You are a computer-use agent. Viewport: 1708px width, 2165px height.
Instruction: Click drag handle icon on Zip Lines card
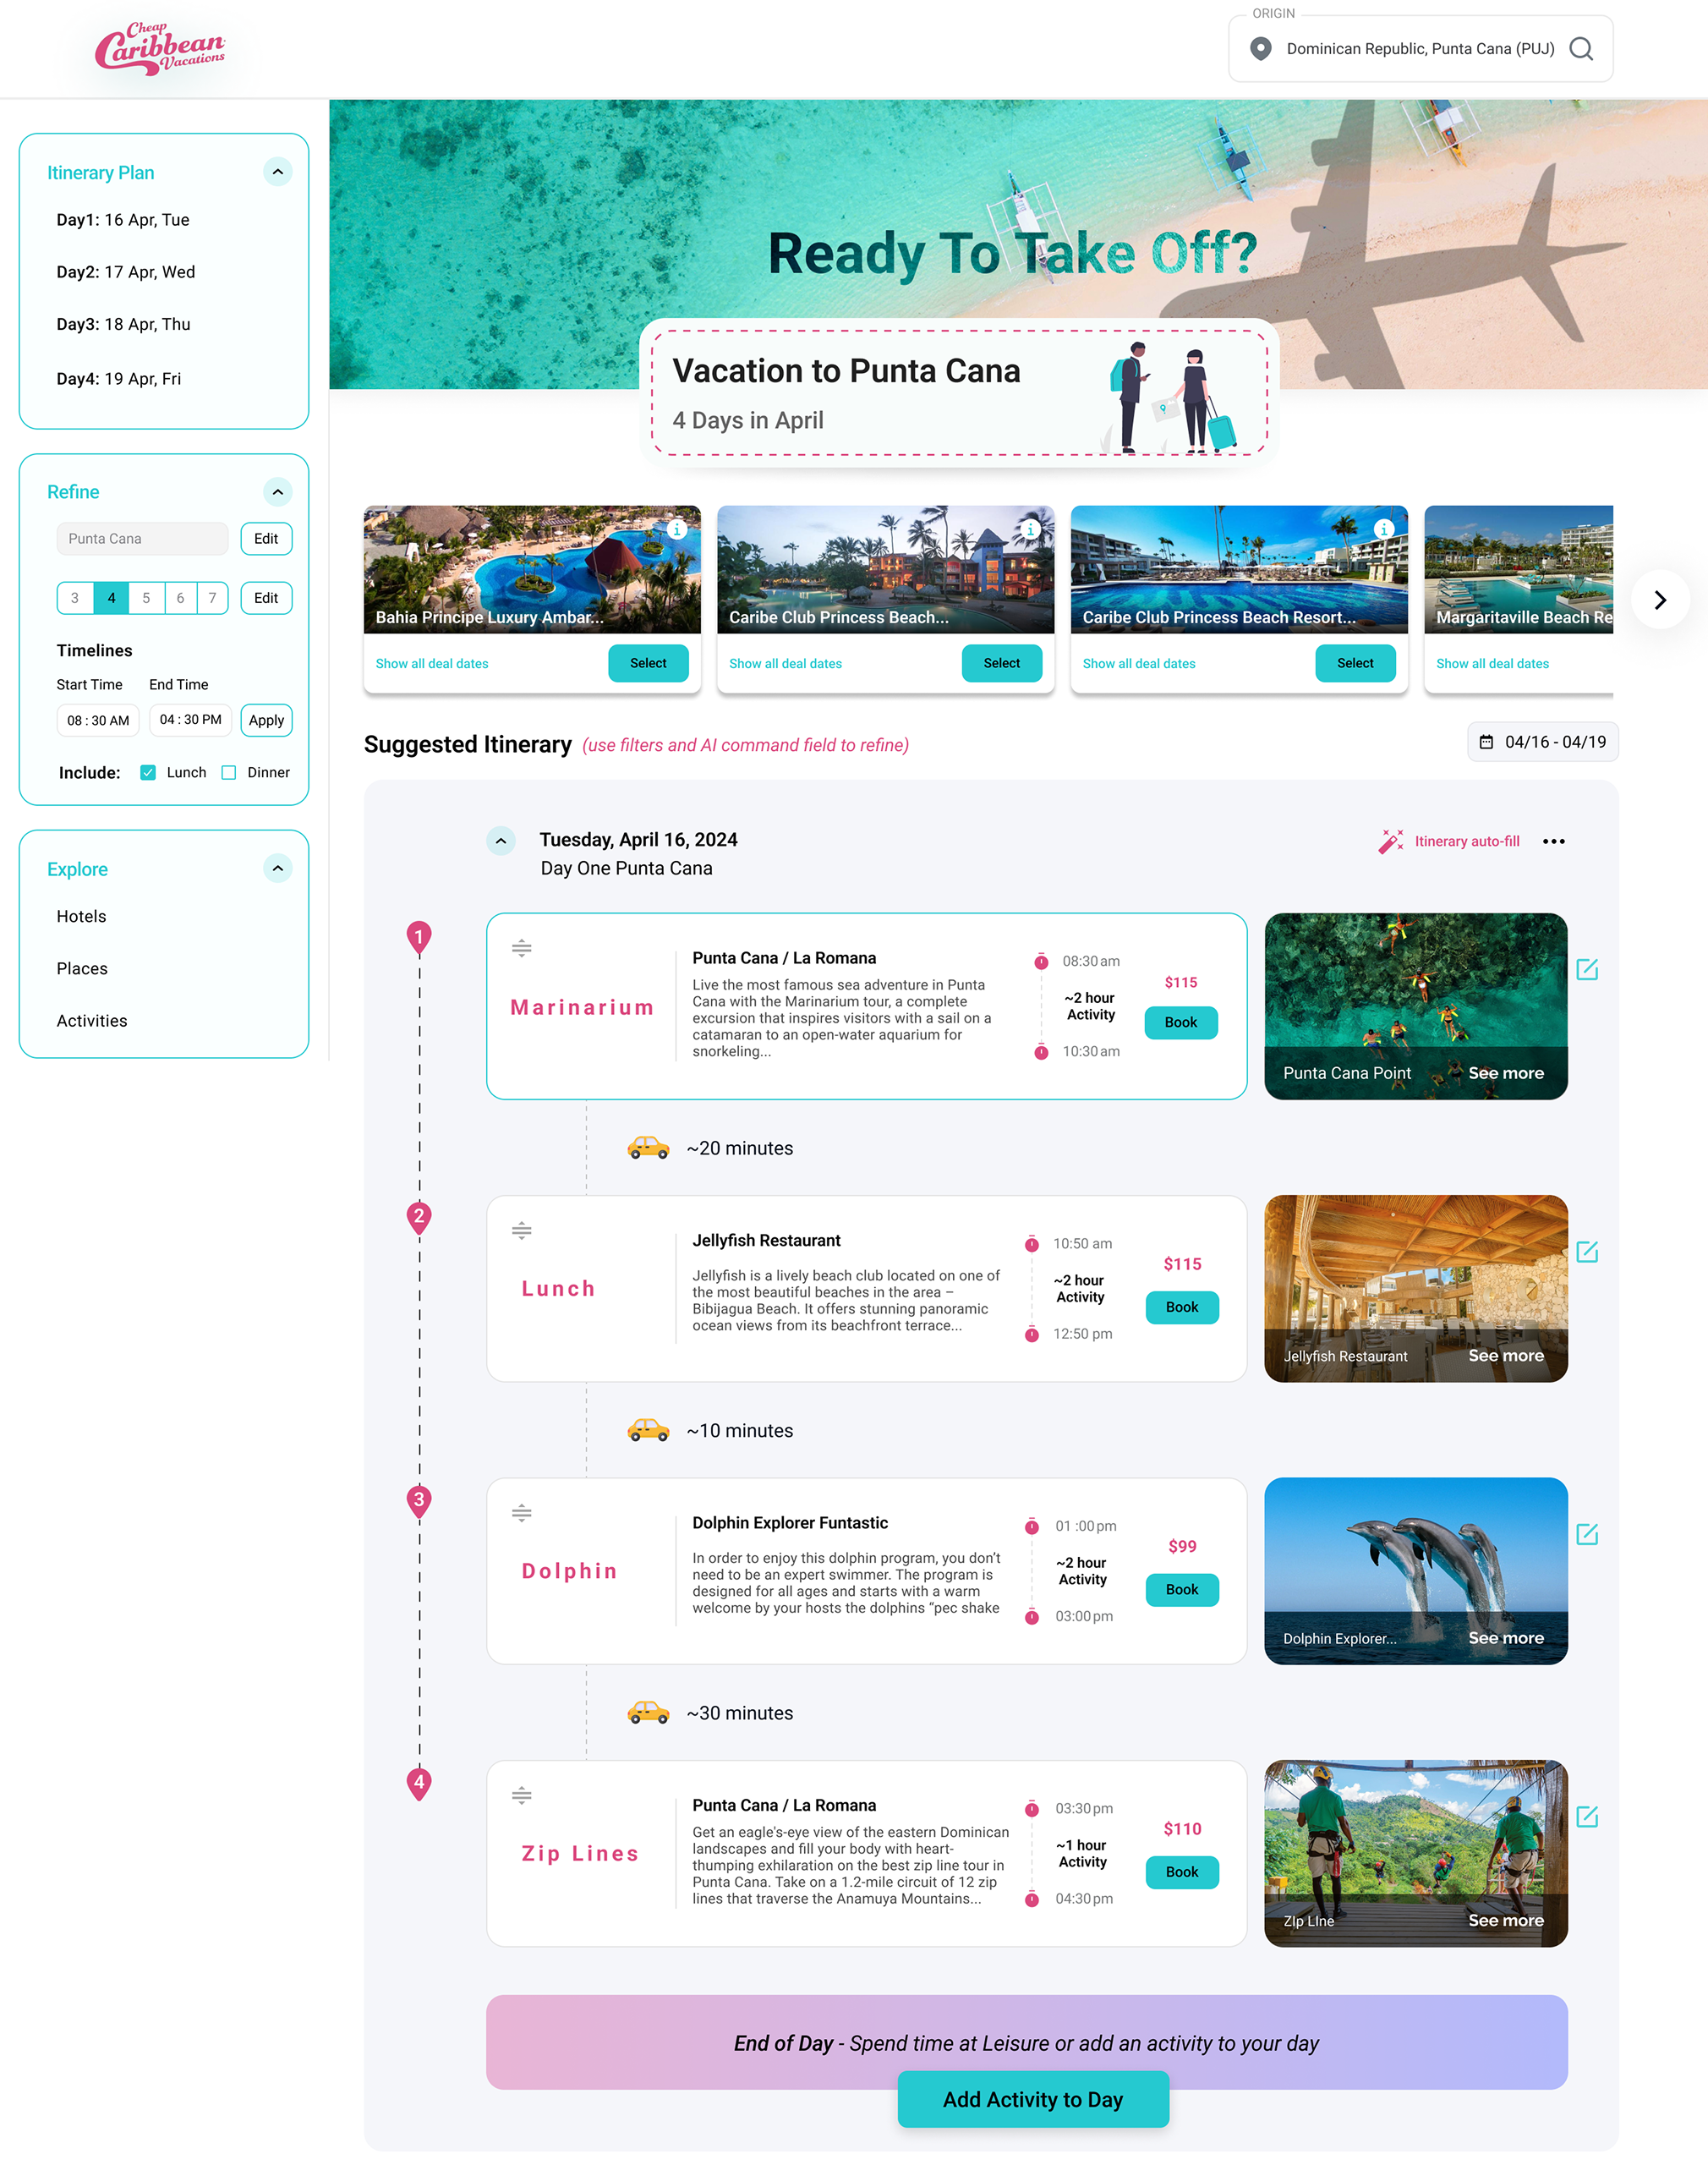pos(521,1795)
